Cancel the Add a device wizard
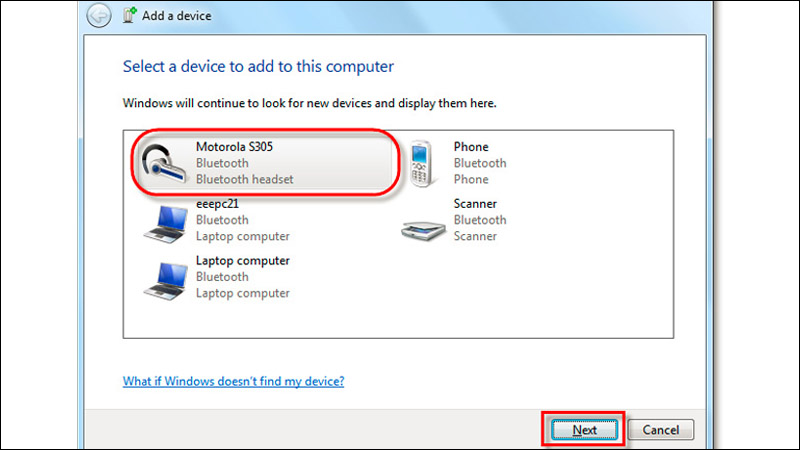This screenshot has width=800, height=450. click(660, 430)
